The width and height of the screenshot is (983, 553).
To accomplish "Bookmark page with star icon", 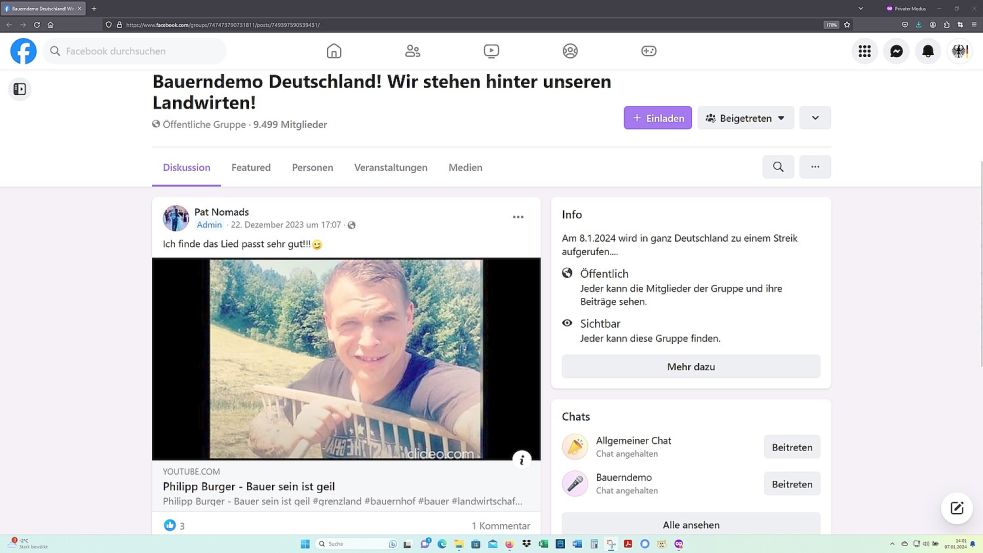I will [847, 25].
